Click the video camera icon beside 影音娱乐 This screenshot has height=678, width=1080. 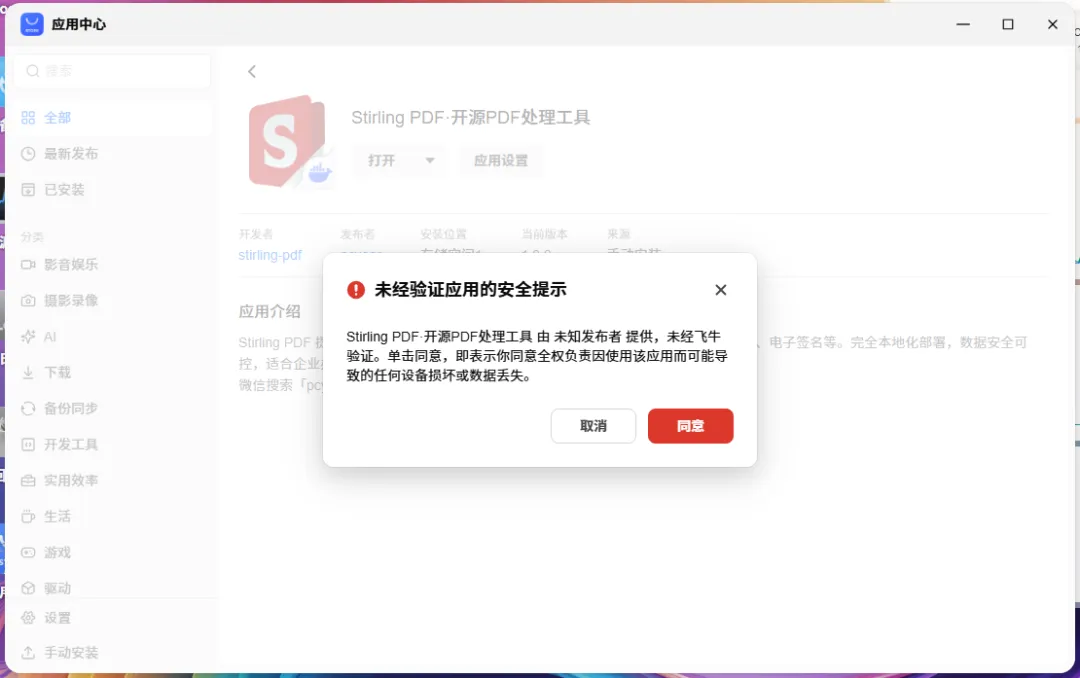point(28,265)
